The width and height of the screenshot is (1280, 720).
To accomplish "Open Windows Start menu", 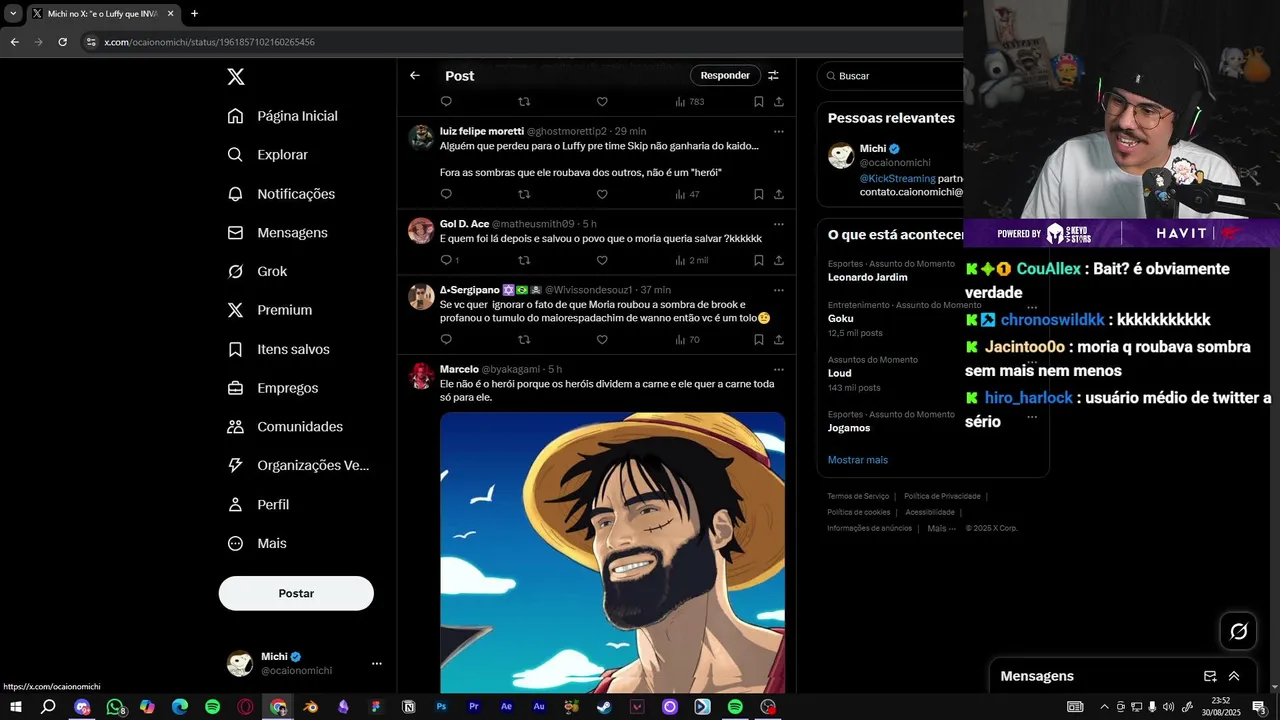I will [15, 707].
